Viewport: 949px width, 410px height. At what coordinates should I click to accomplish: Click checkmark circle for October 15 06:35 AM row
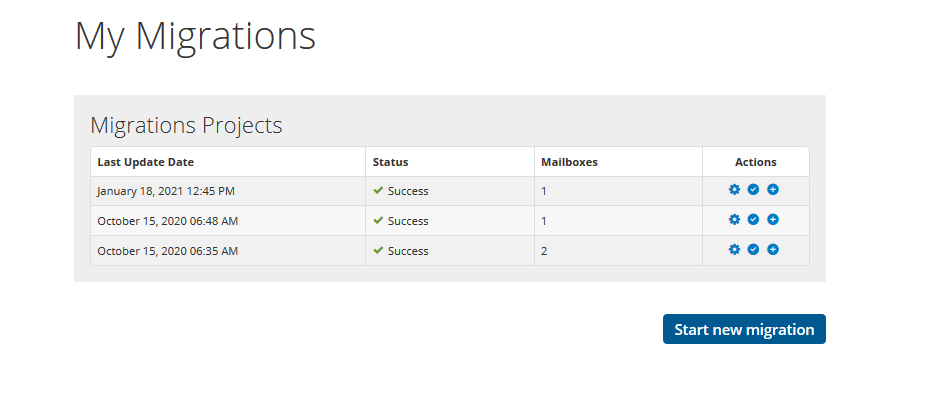tap(754, 250)
